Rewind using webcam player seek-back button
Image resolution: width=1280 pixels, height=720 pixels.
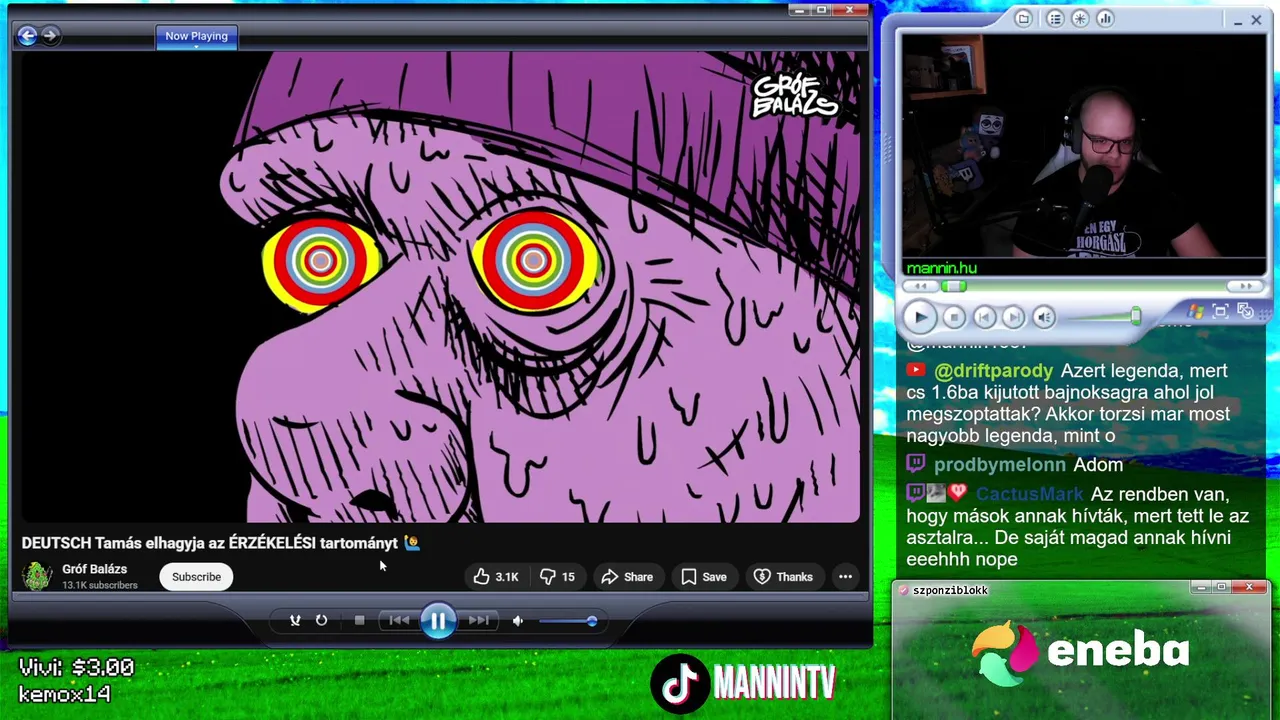[920, 286]
